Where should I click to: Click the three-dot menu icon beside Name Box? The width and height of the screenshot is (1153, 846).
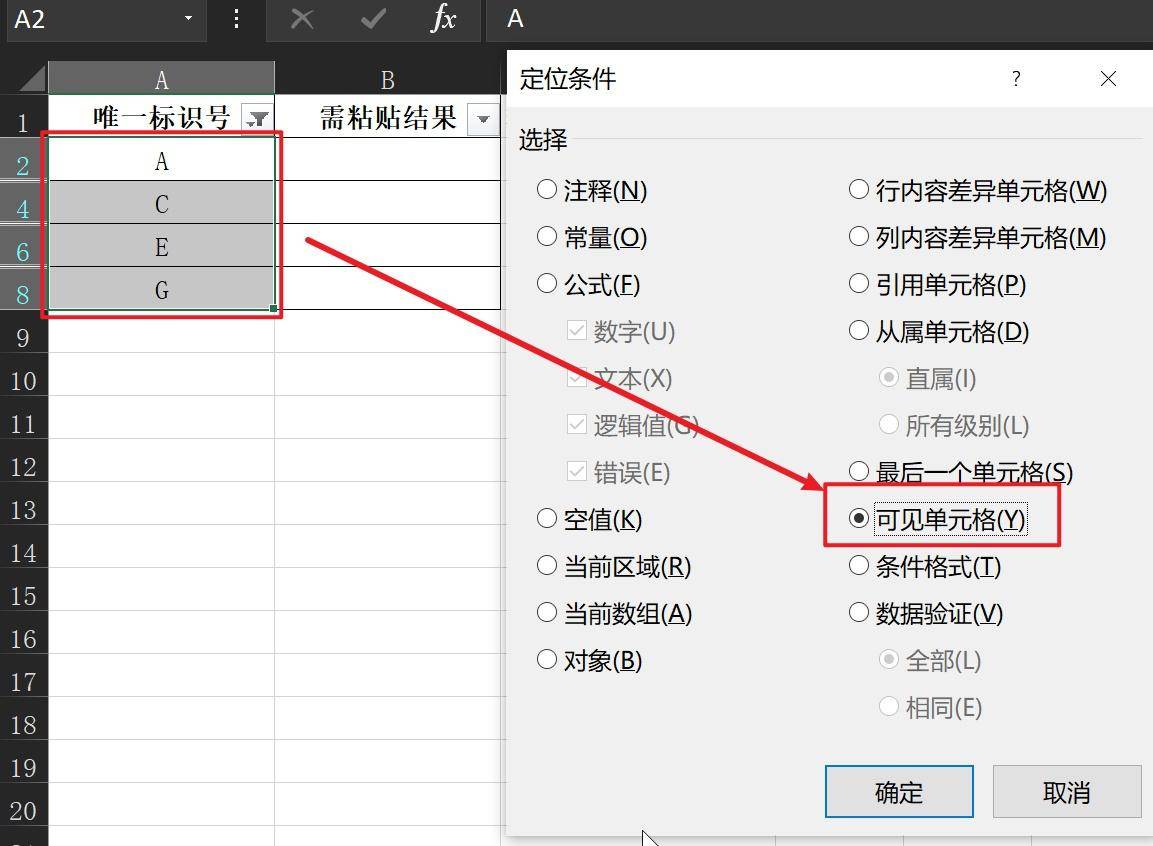click(237, 19)
